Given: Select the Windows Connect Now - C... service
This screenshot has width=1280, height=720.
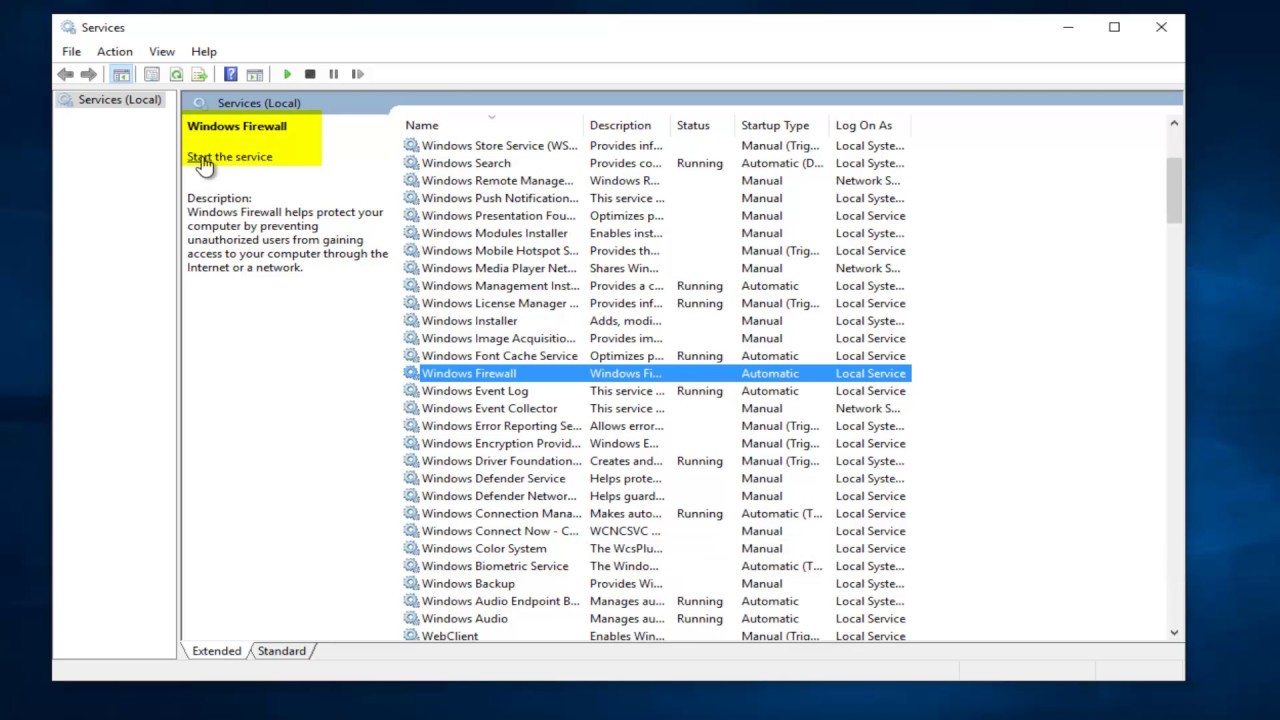Looking at the screenshot, I should tap(656, 531).
